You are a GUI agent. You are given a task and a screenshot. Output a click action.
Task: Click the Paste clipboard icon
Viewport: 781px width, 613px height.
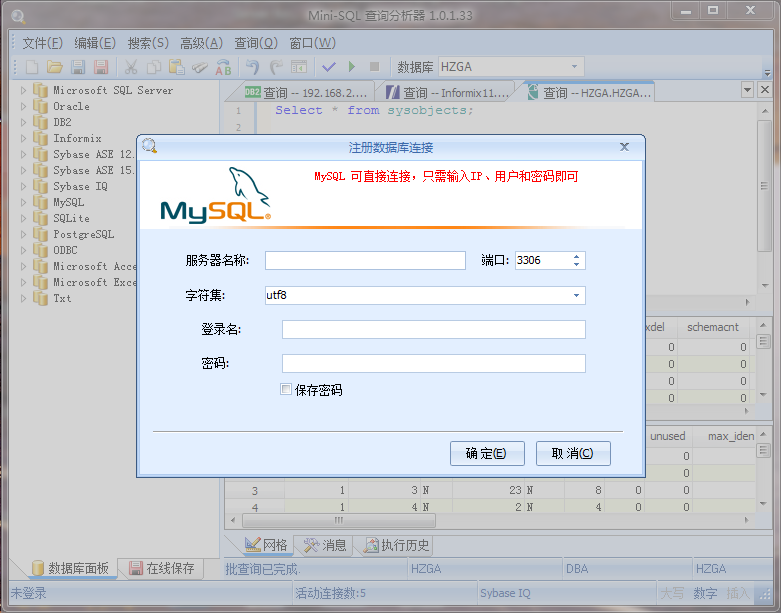[177, 67]
